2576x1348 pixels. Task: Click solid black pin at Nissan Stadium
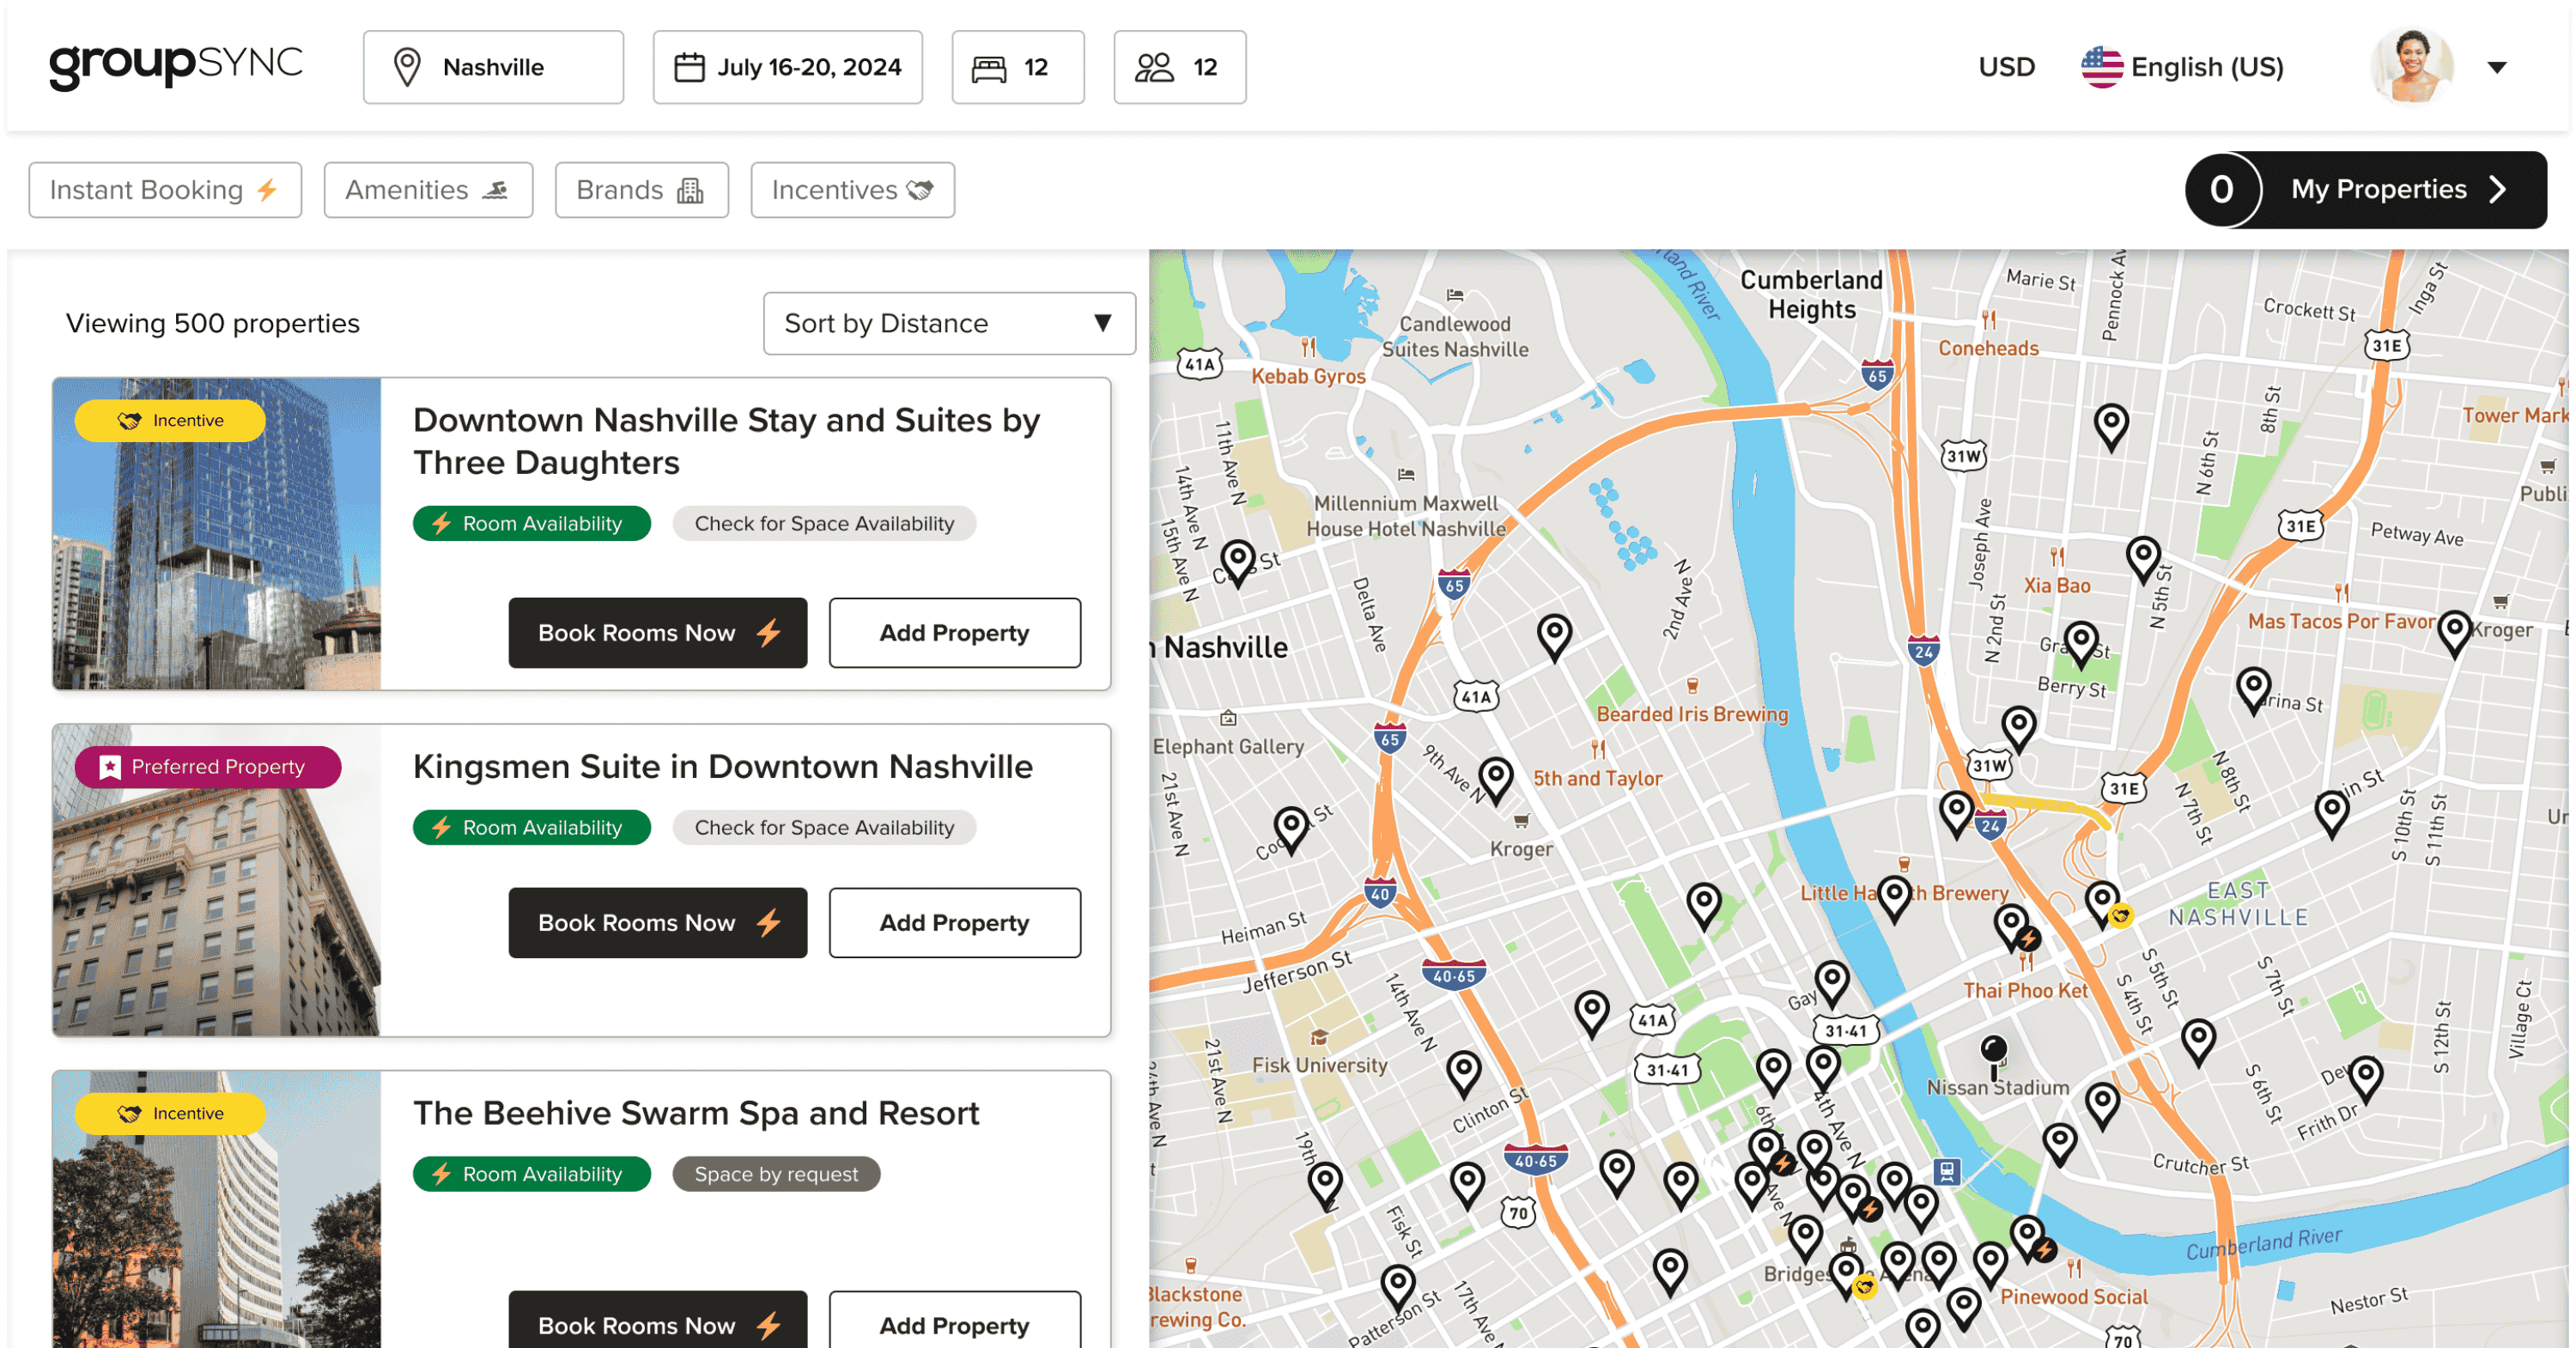click(x=1993, y=1056)
